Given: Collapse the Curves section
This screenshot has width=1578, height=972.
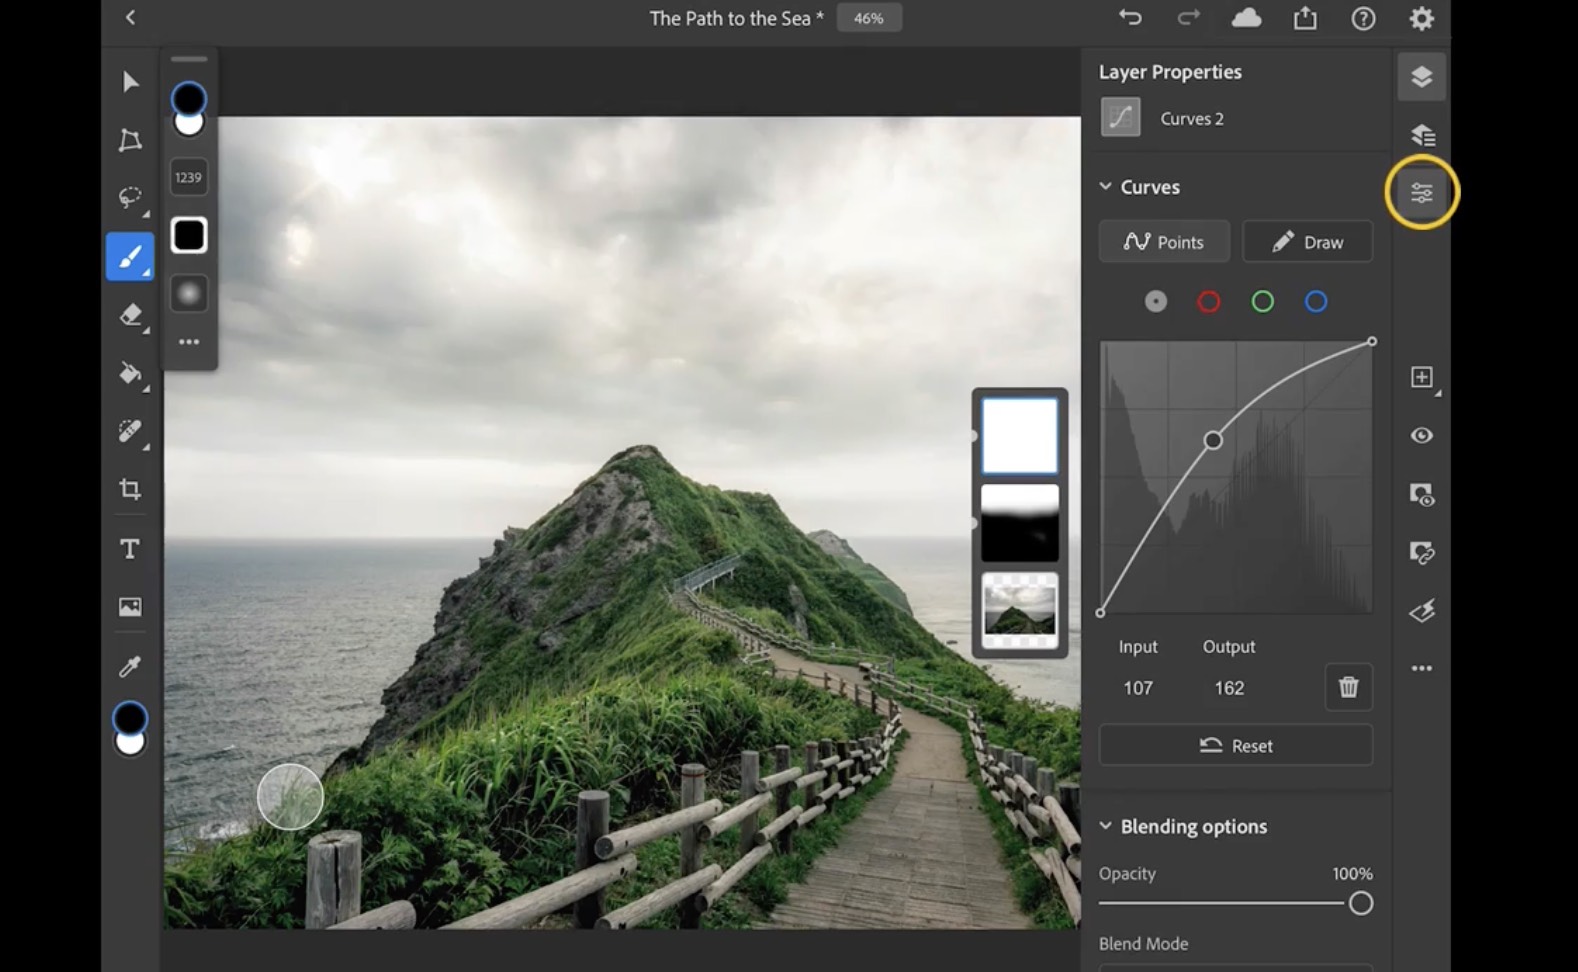Looking at the screenshot, I should 1105,187.
